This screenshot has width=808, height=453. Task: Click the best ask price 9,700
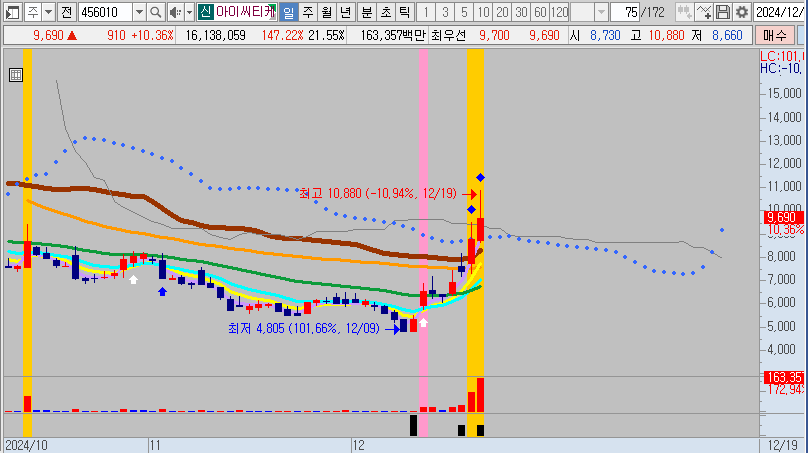tap(494, 36)
